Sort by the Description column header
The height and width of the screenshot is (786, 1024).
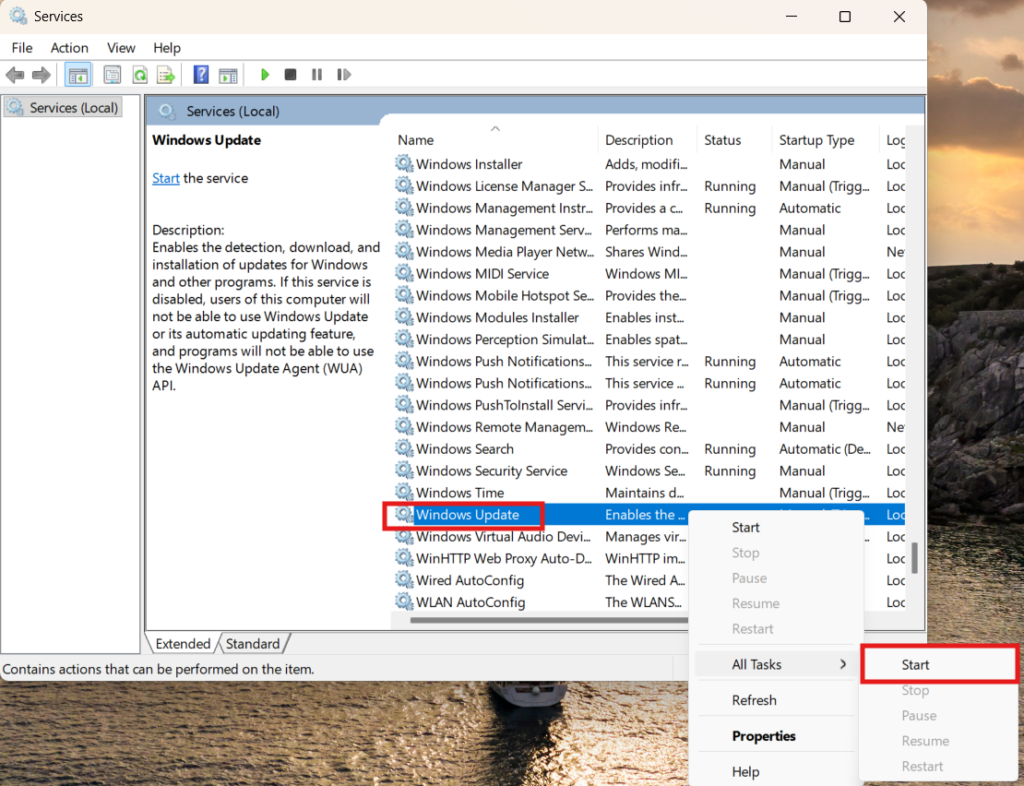tap(647, 140)
